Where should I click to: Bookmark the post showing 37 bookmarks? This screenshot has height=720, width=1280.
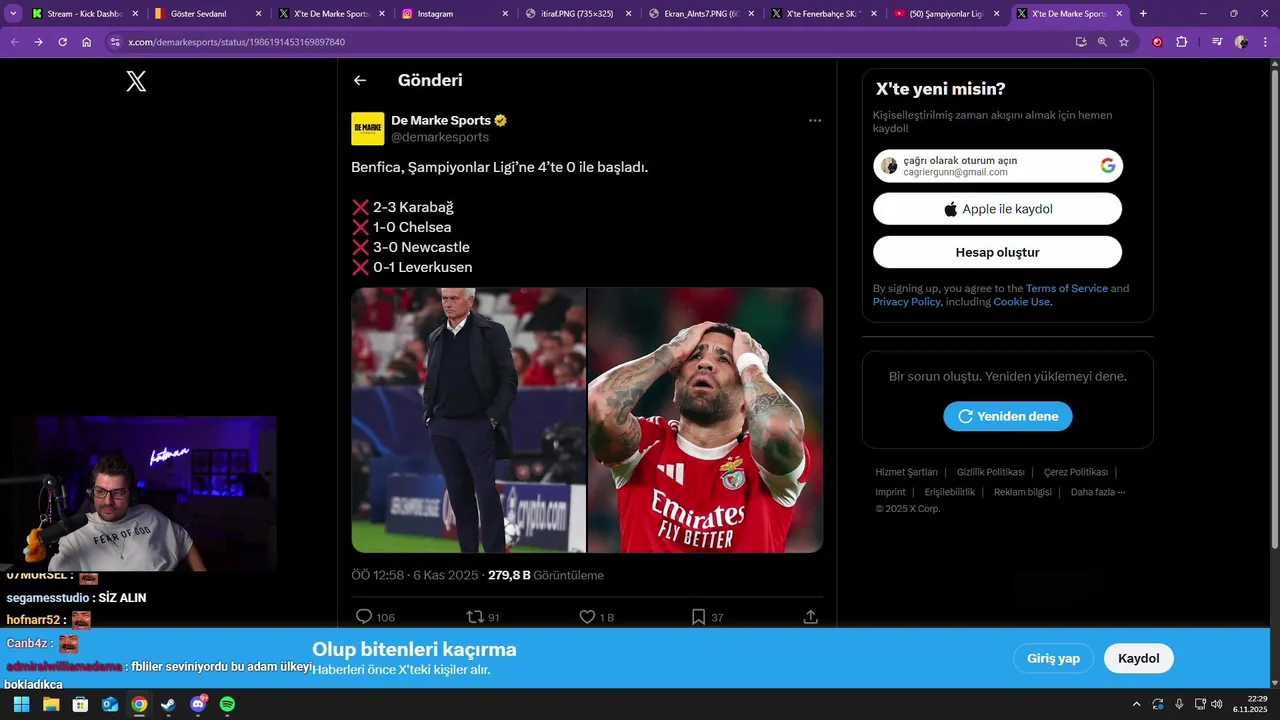tap(698, 617)
